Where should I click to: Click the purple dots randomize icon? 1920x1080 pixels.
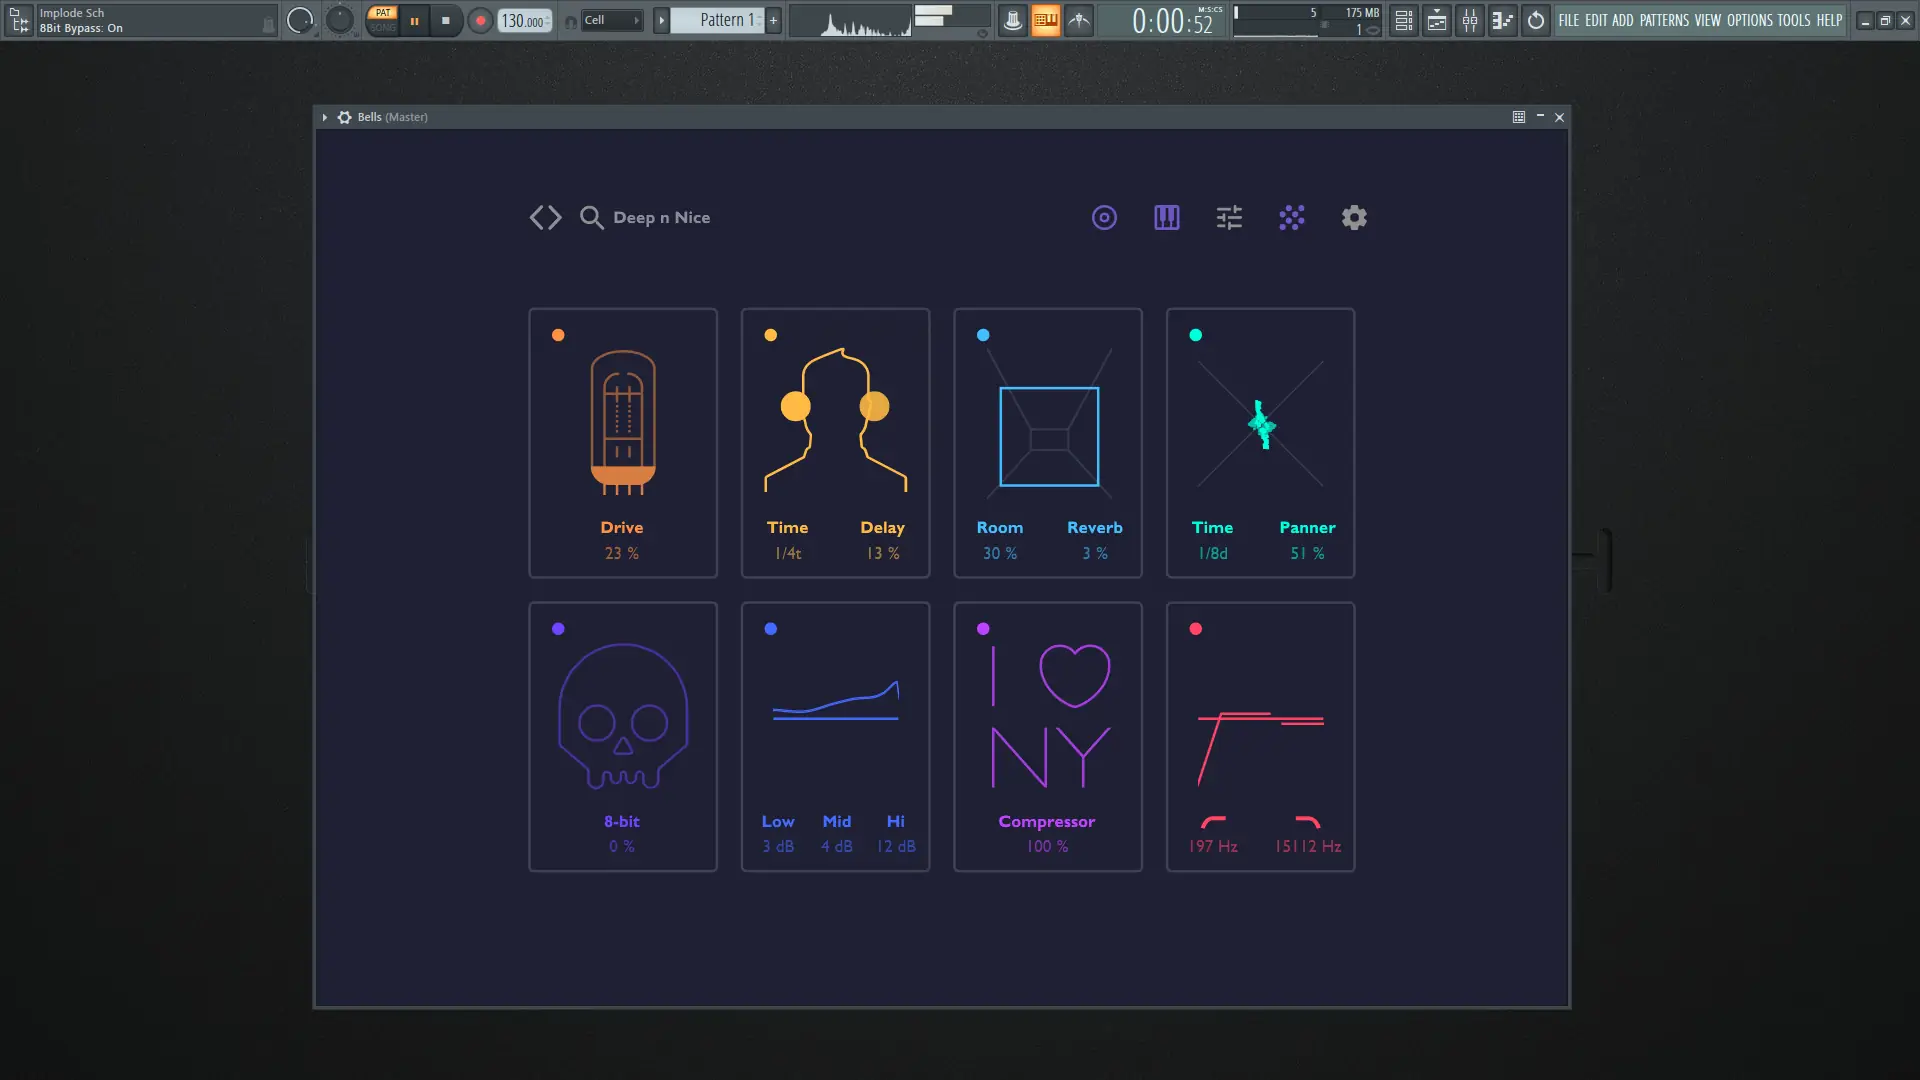point(1292,218)
